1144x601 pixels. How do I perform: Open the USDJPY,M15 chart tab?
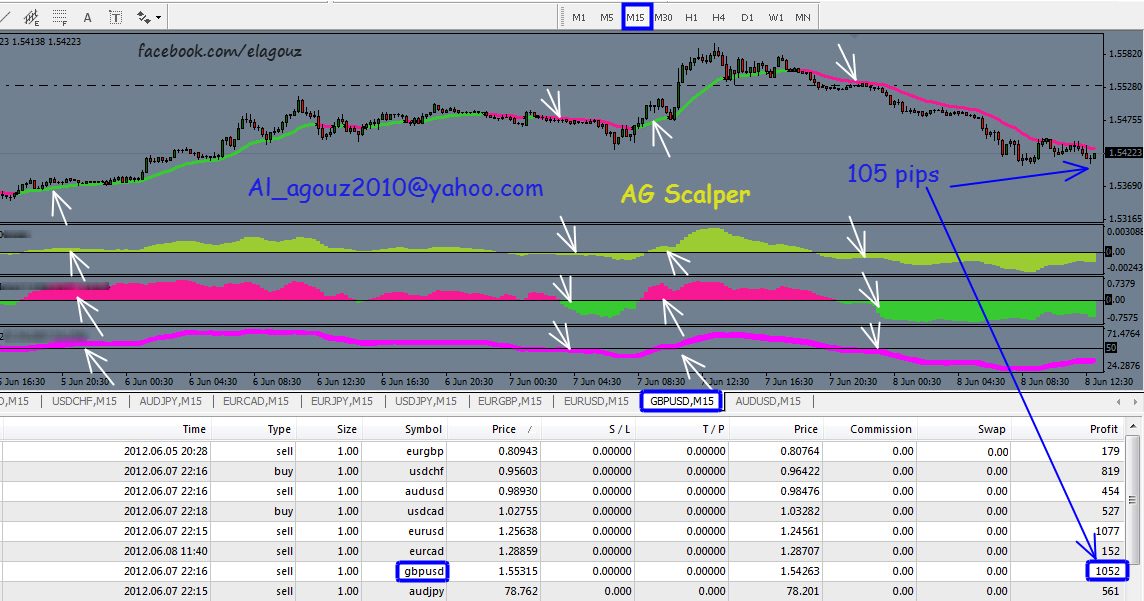pyautogui.click(x=425, y=401)
